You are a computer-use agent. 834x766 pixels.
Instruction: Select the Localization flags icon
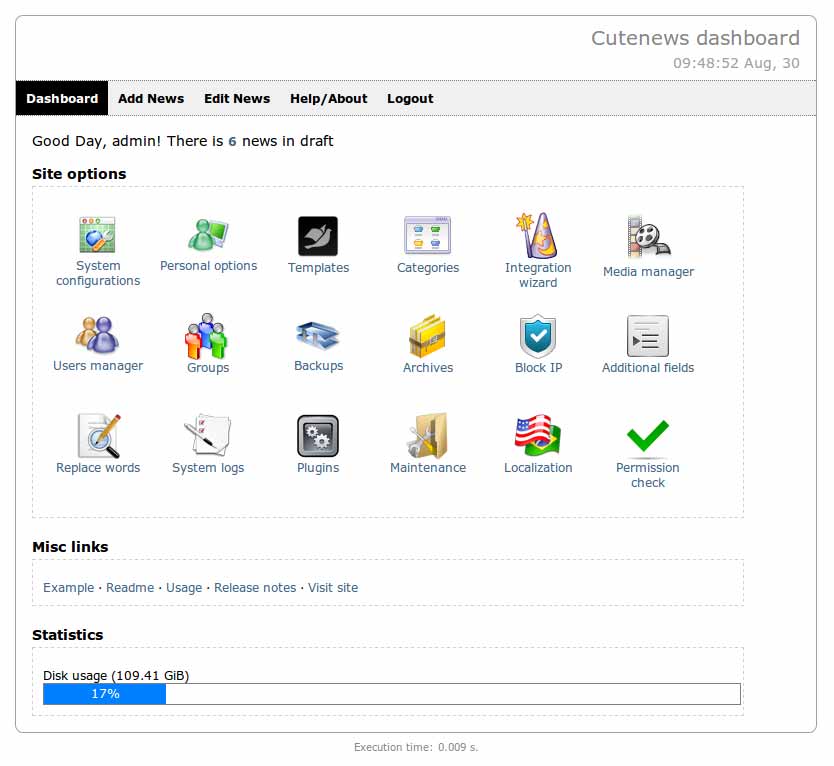tap(538, 436)
